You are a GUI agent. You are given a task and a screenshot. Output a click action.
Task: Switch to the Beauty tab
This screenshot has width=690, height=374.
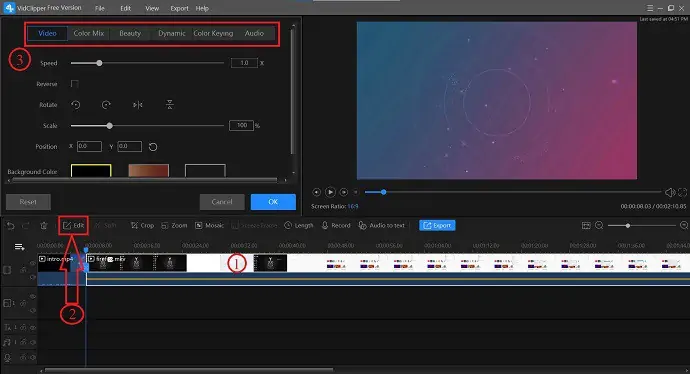tap(130, 33)
